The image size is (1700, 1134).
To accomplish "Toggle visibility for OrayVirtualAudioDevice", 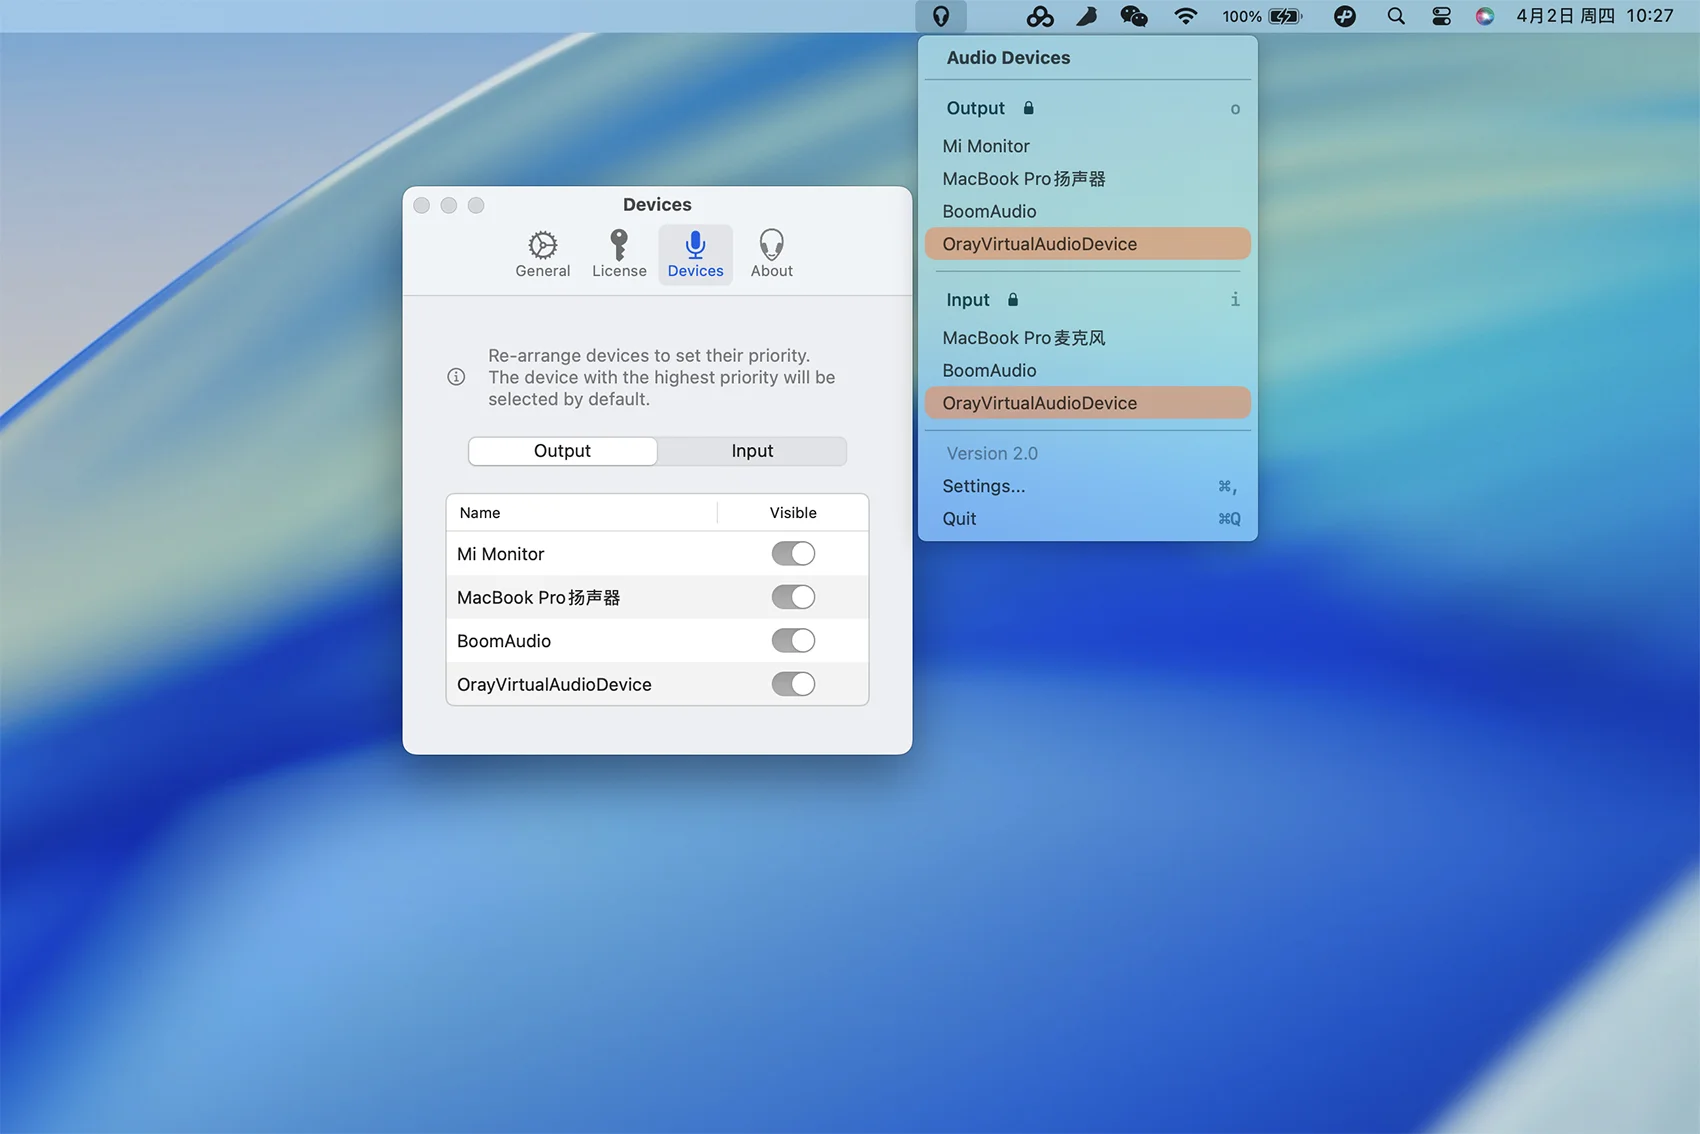I will coord(793,684).
